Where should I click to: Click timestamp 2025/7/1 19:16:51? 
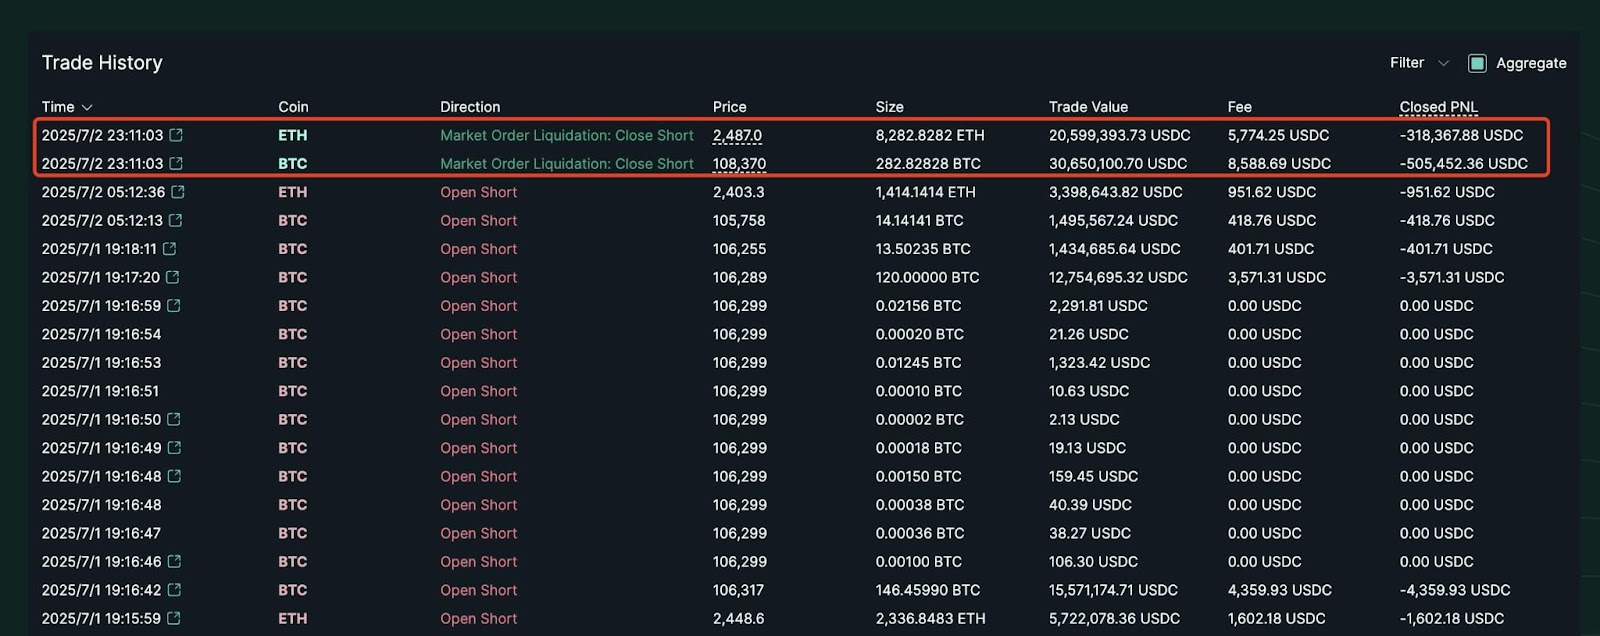tap(100, 391)
